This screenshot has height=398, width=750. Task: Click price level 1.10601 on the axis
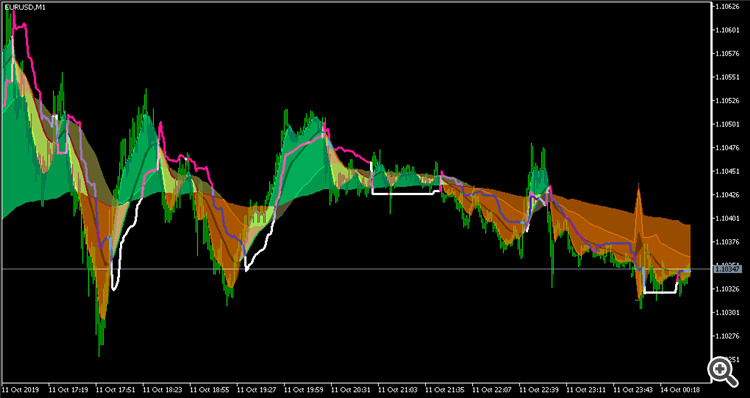point(727,30)
